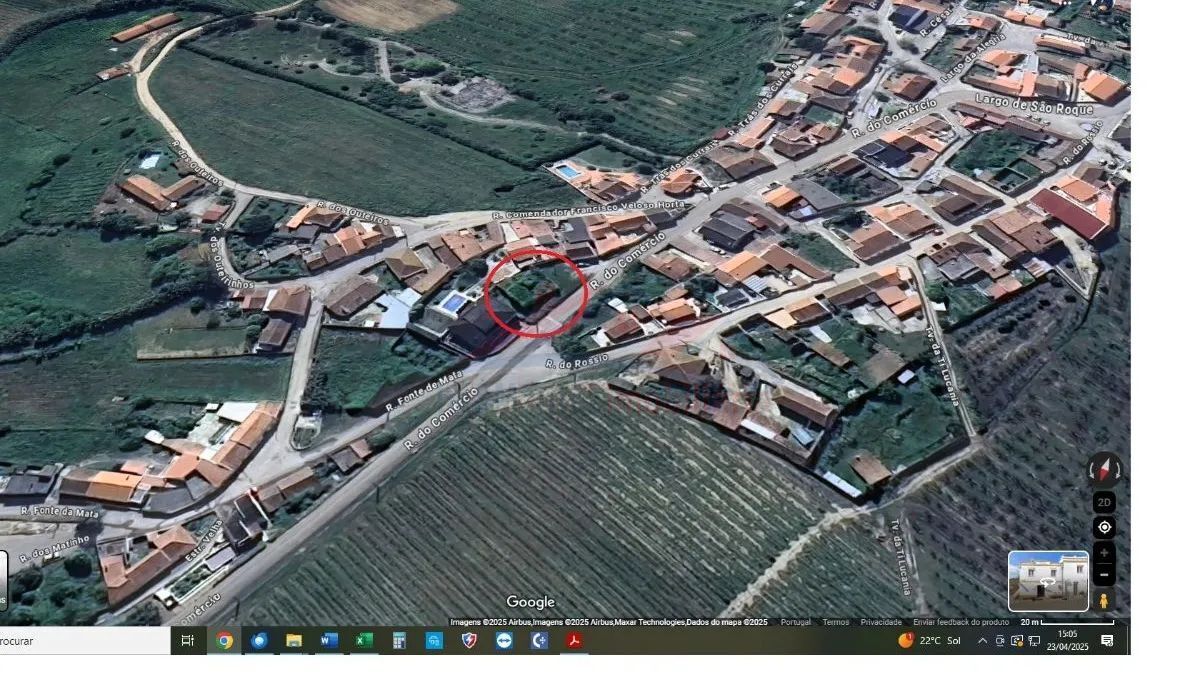The height and width of the screenshot is (675, 1200).
Task: Open the notification center icon
Action: [x=1107, y=641]
